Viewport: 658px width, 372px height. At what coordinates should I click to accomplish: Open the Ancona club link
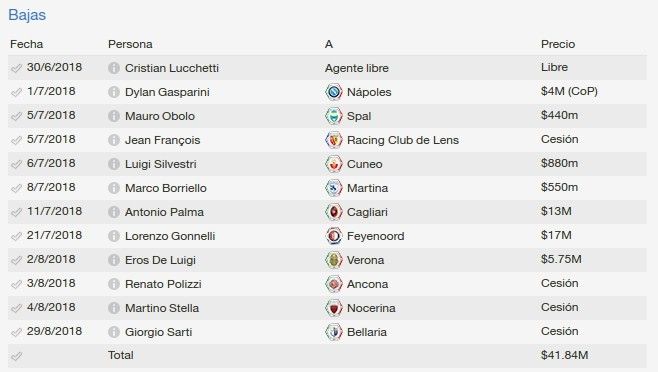coord(367,284)
